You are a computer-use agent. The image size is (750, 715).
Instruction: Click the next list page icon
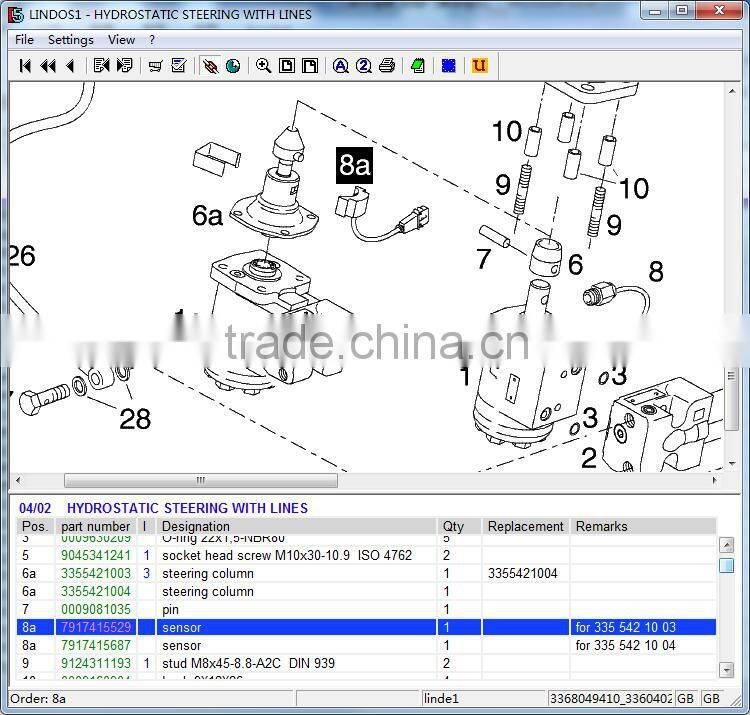point(124,66)
